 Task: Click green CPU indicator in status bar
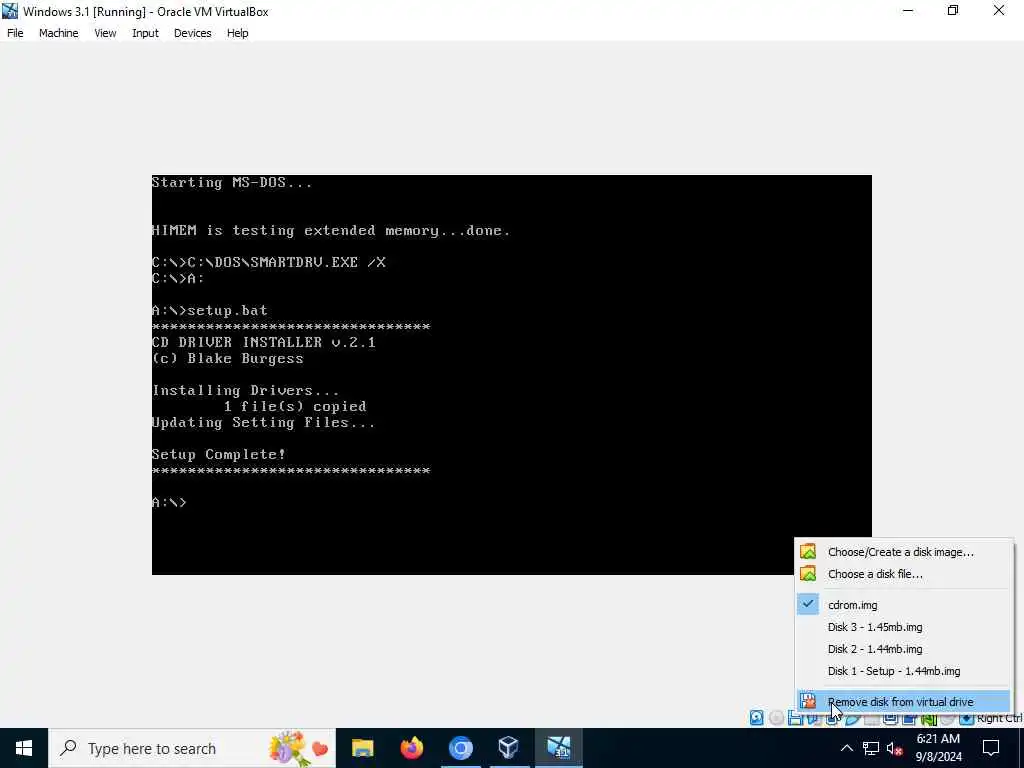(x=928, y=718)
